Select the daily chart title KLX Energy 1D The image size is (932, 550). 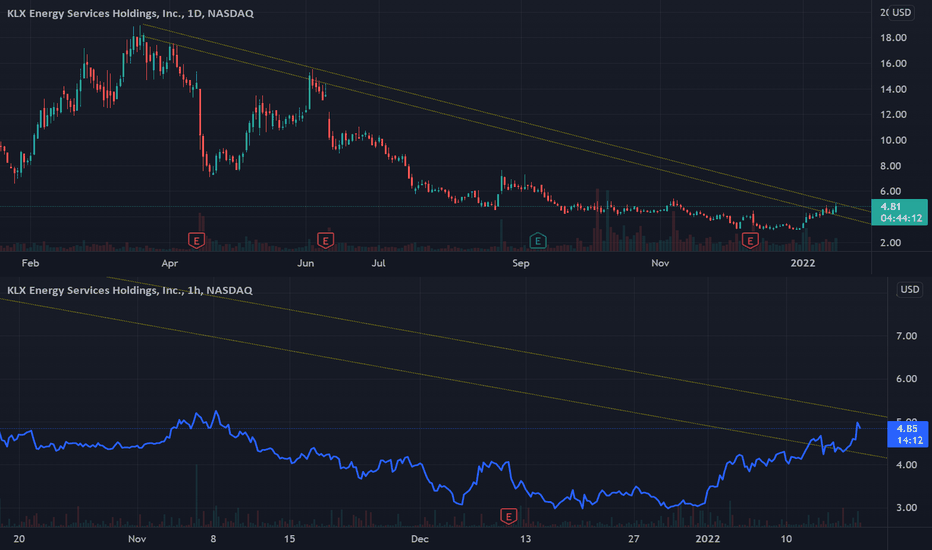tap(130, 13)
